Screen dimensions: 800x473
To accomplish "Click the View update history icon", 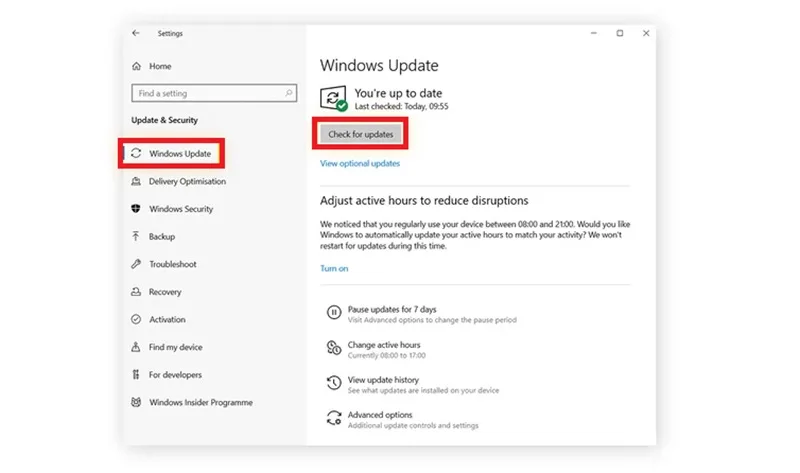I will (x=334, y=383).
